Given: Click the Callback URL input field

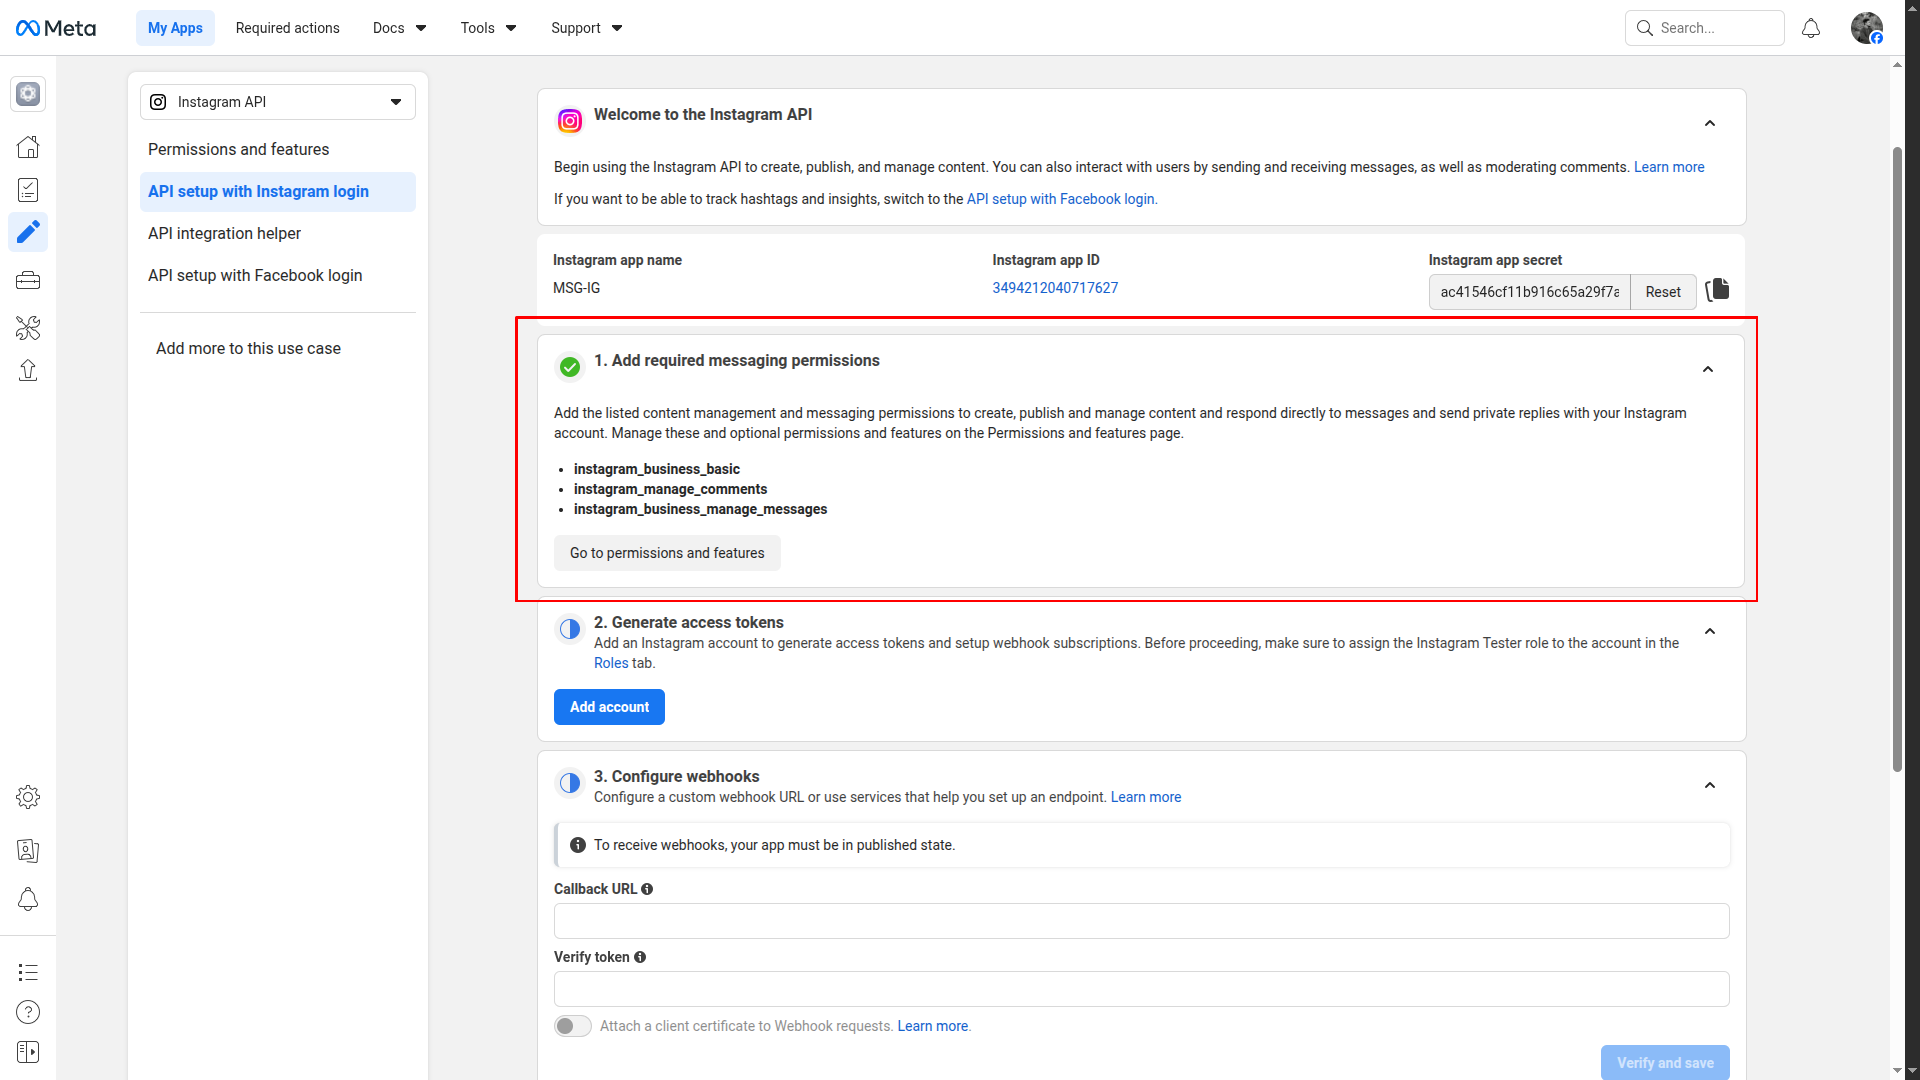Looking at the screenshot, I should [1140, 920].
